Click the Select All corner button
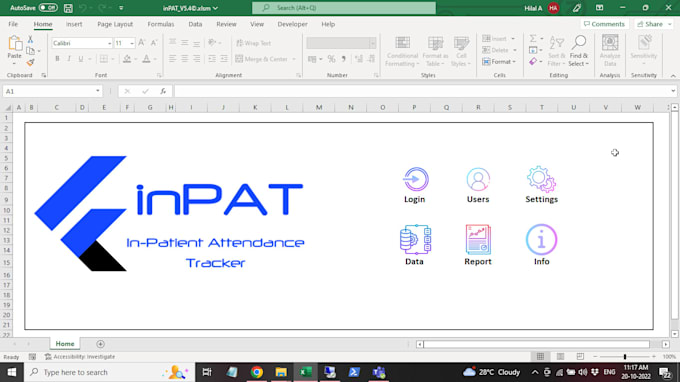This screenshot has width=680, height=382. point(7,108)
